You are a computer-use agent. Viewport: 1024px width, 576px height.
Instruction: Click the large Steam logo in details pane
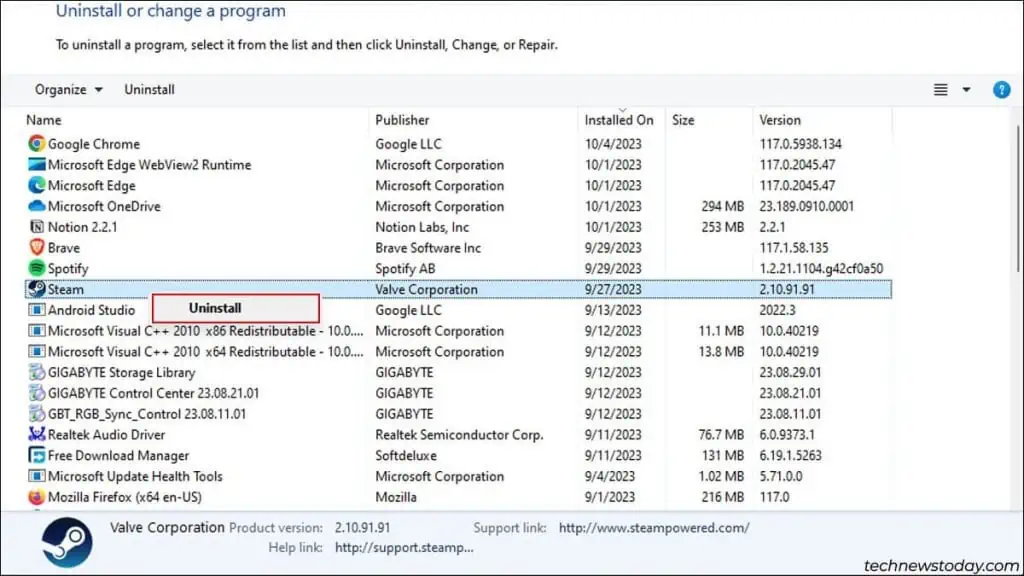tap(67, 542)
